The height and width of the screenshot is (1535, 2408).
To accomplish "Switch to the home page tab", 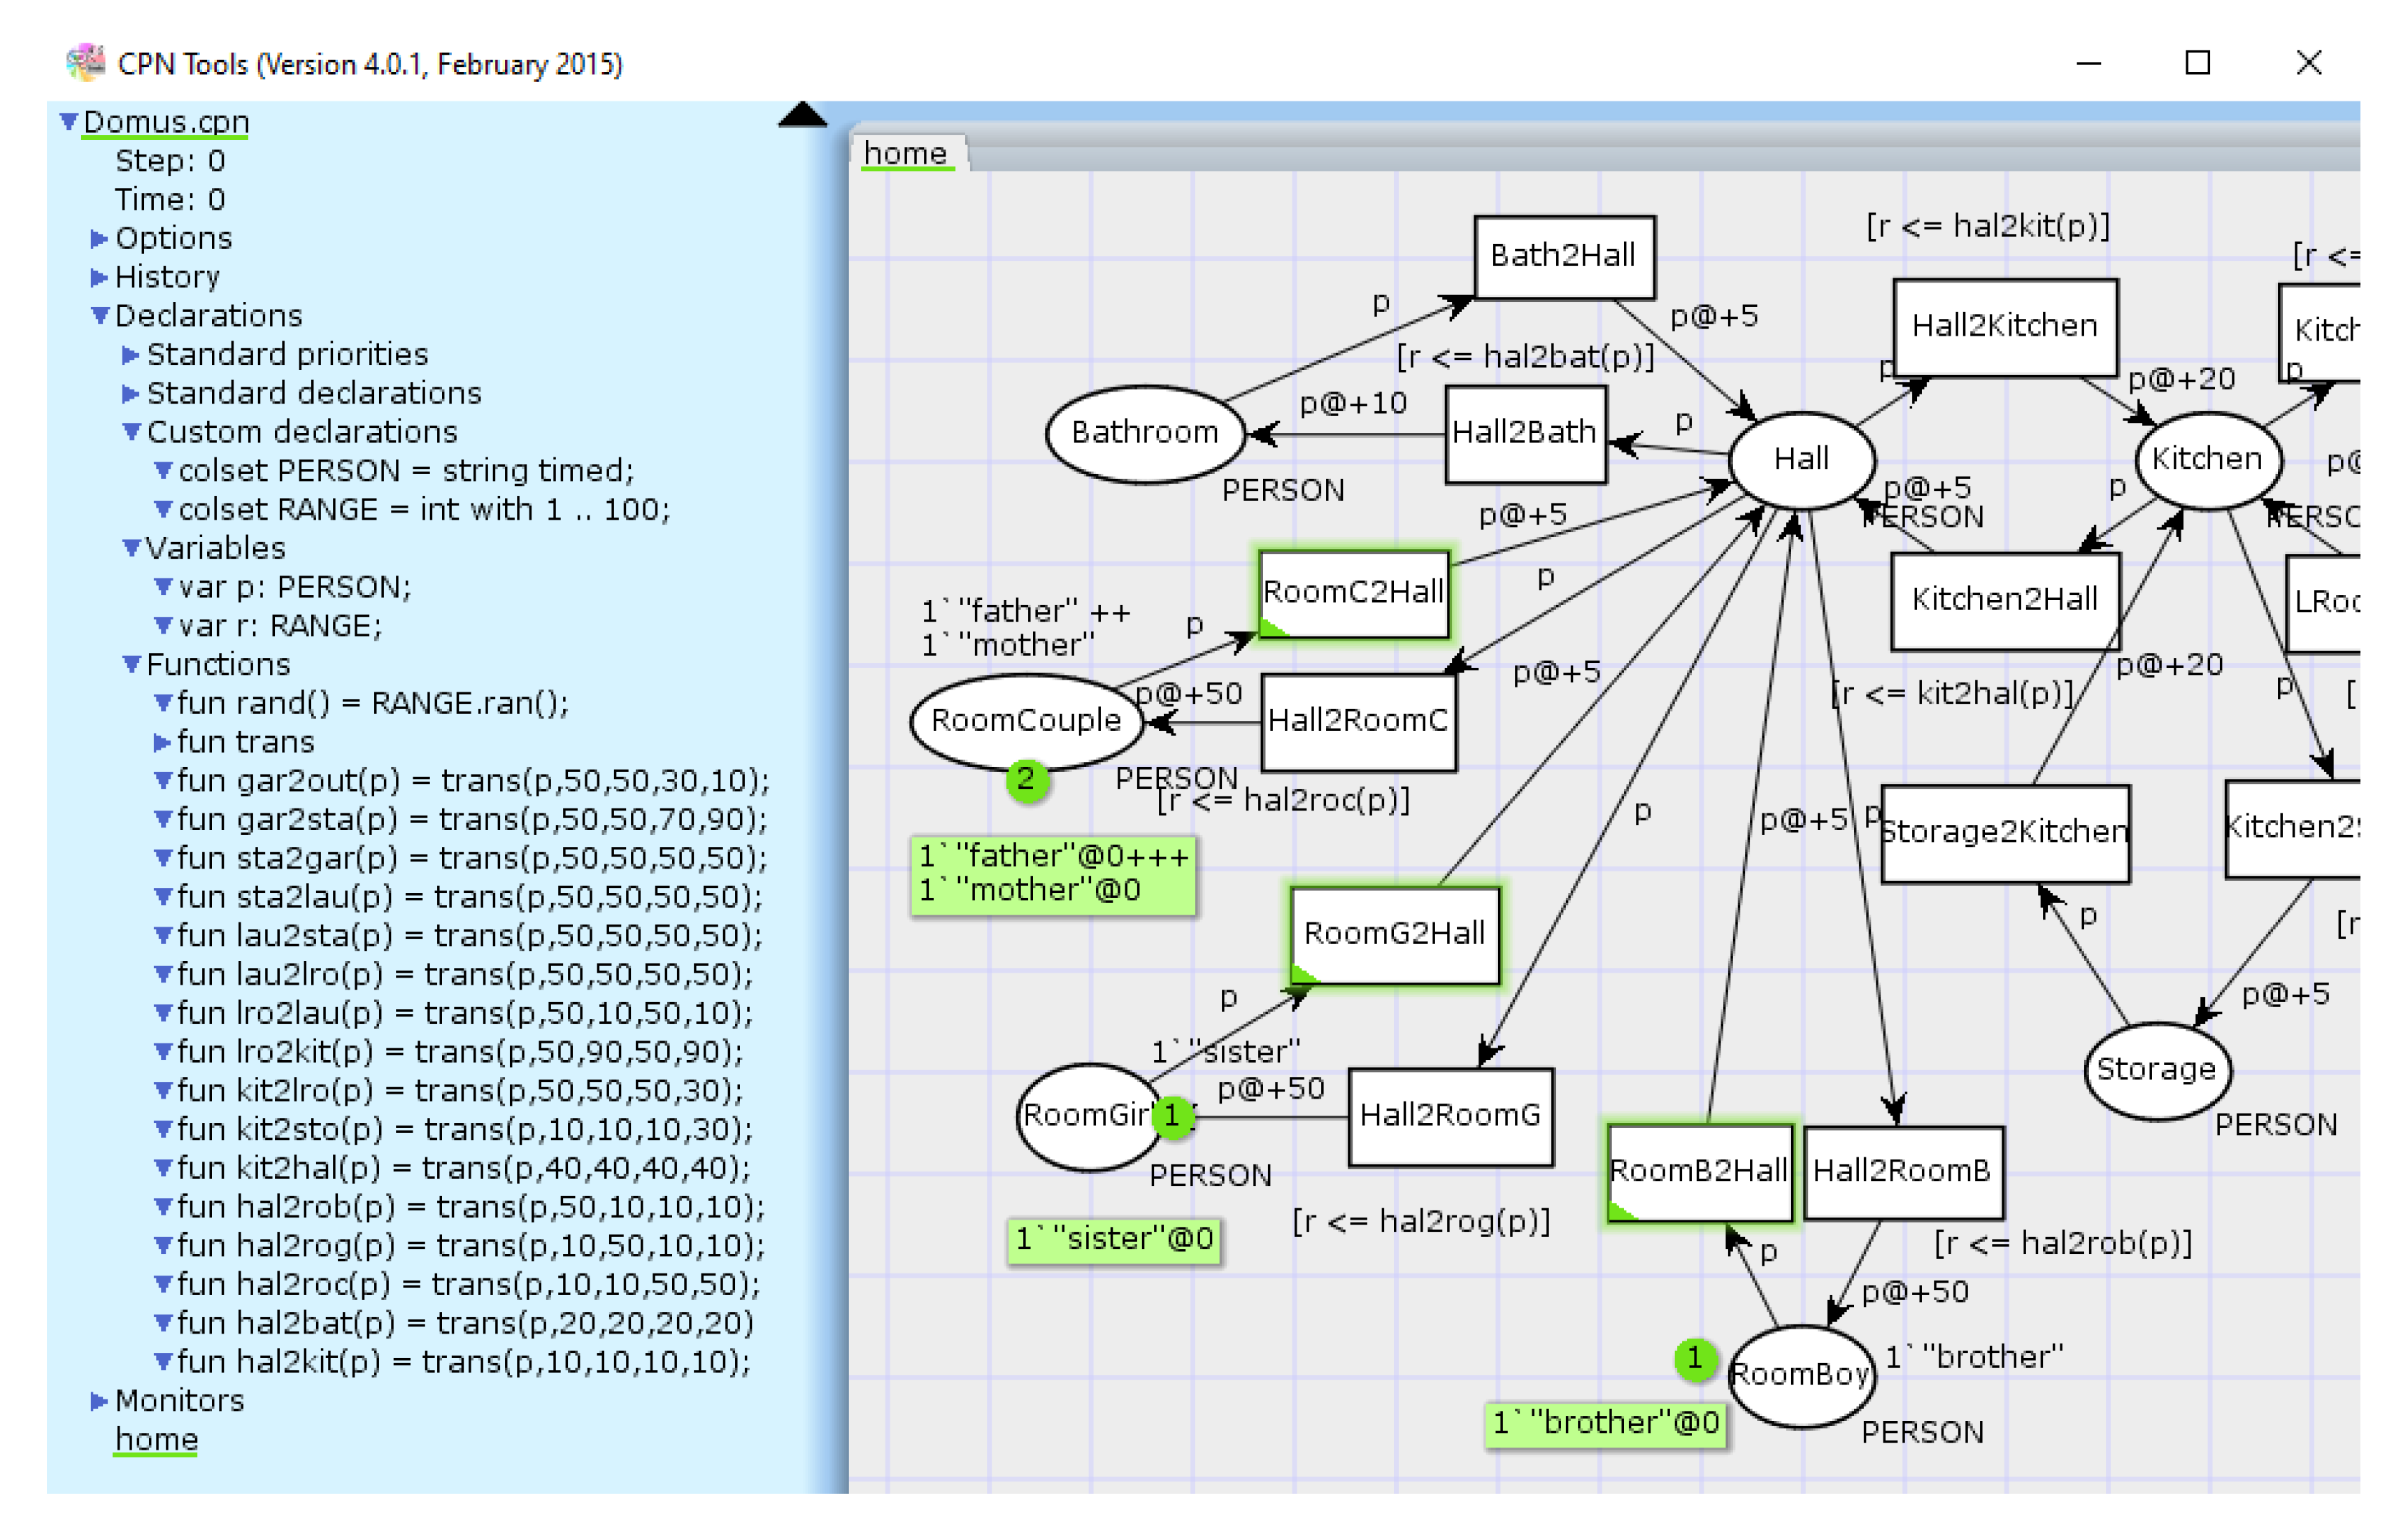I will click(x=905, y=153).
